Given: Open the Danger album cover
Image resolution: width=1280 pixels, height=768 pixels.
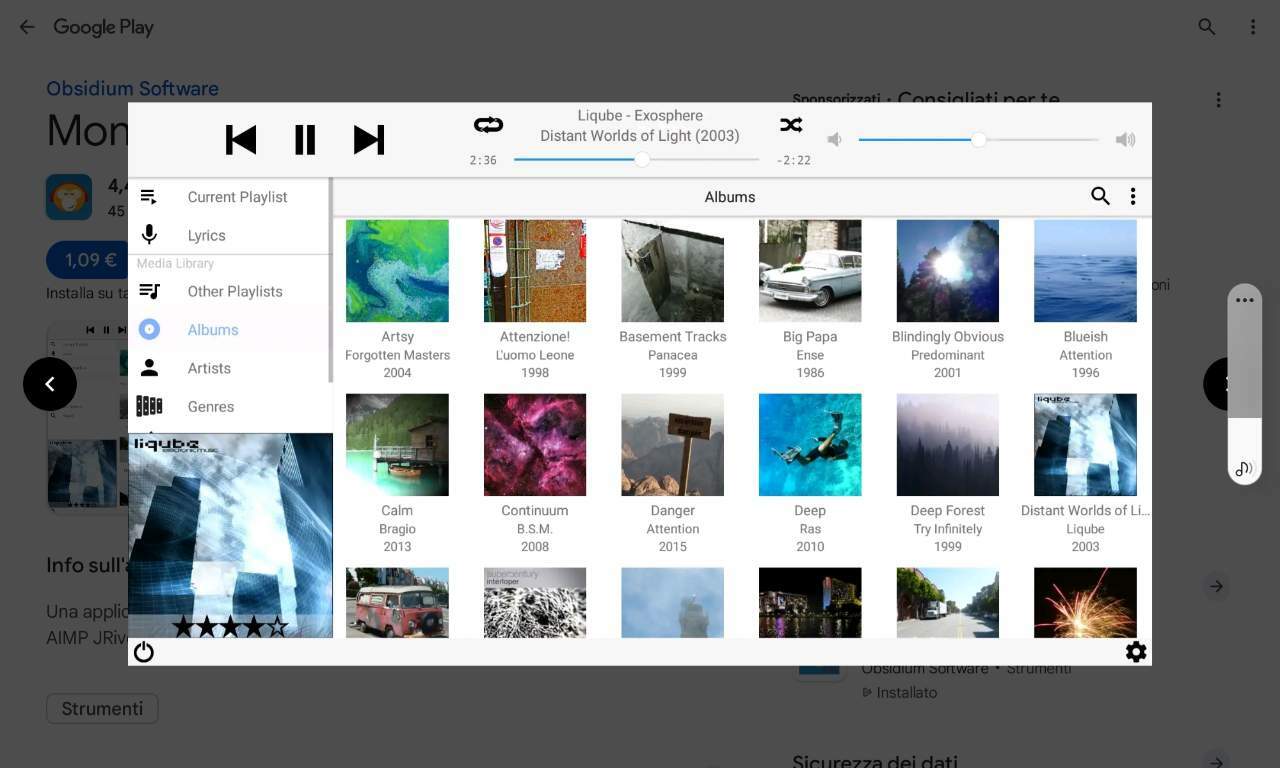Looking at the screenshot, I should click(672, 445).
